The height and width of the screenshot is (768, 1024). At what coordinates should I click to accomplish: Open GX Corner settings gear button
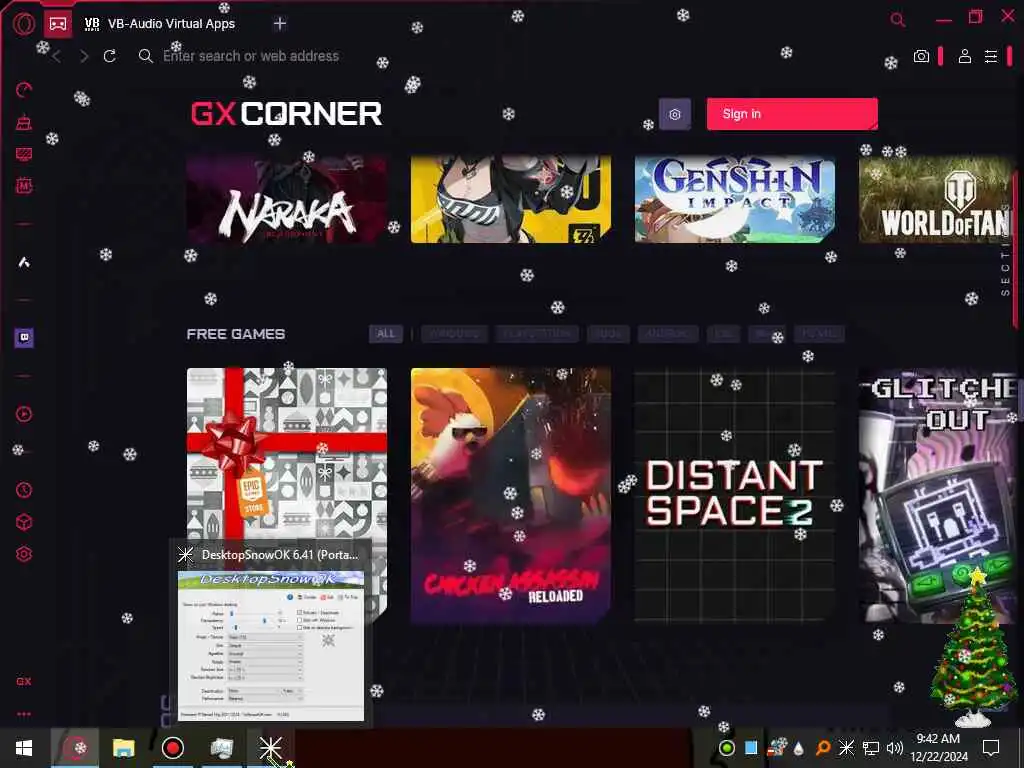pos(675,114)
